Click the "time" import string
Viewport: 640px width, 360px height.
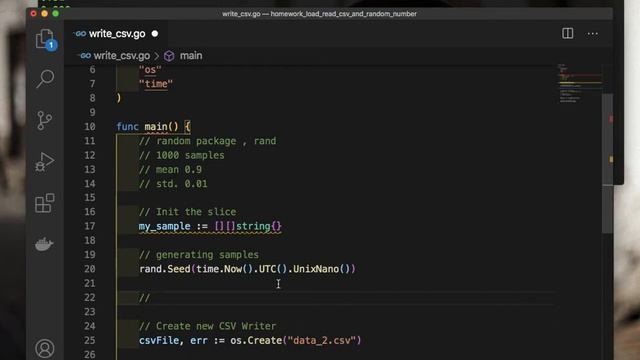156,84
